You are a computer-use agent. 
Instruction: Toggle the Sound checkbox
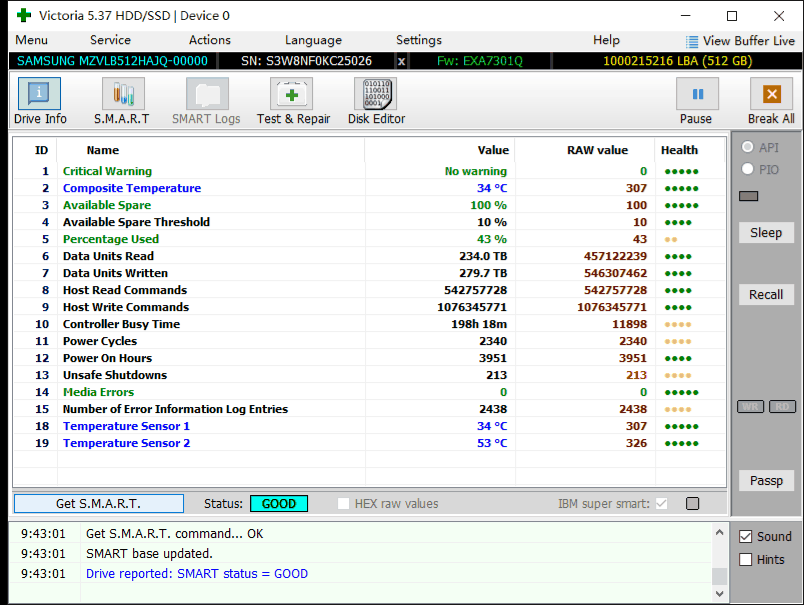[746, 537]
